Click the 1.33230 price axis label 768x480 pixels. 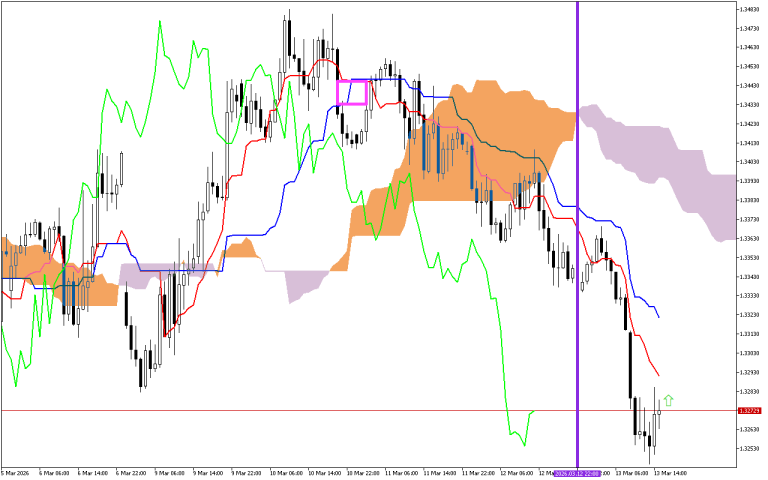click(750, 315)
